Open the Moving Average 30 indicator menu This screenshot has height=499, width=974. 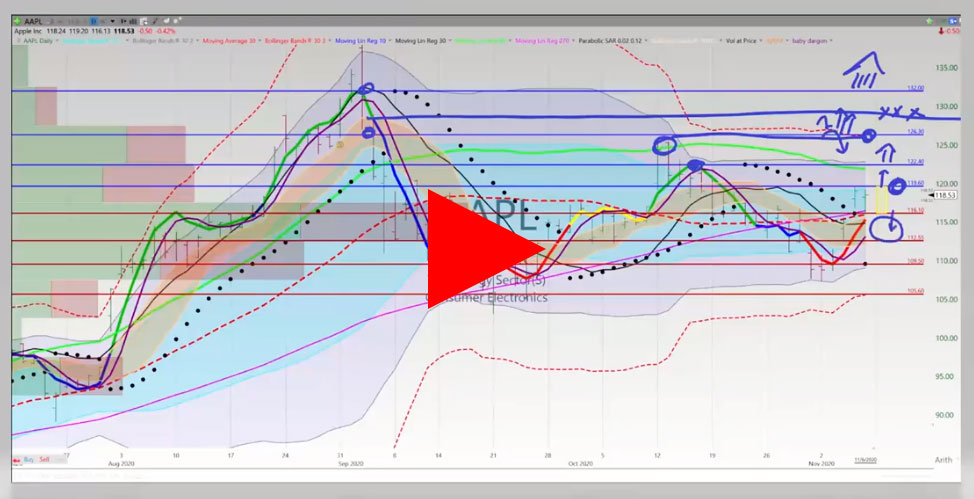tap(232, 41)
